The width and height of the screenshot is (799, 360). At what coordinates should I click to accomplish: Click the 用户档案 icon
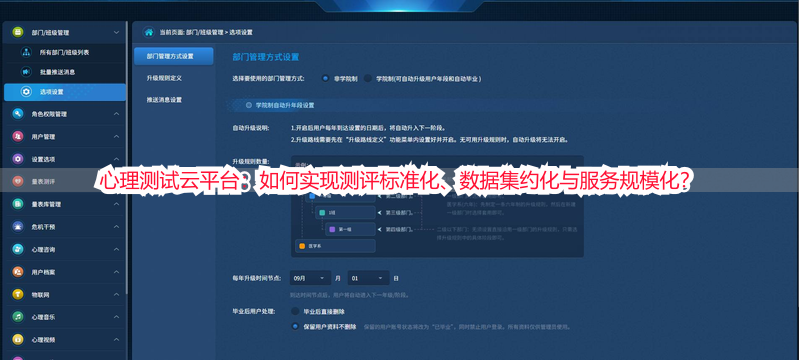(18, 272)
